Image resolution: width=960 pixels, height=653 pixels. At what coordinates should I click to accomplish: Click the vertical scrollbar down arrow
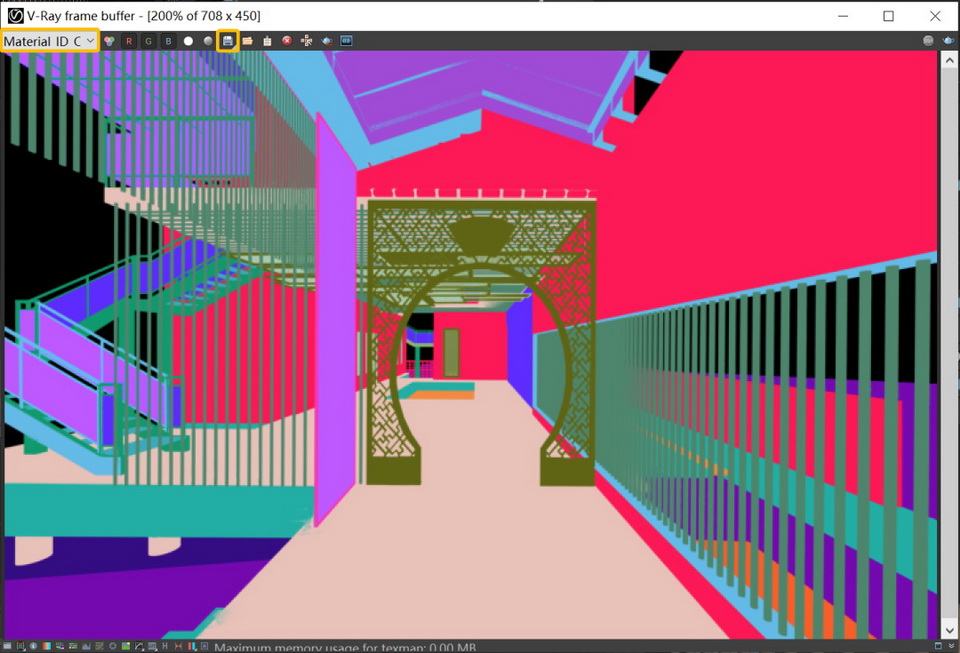coord(948,631)
